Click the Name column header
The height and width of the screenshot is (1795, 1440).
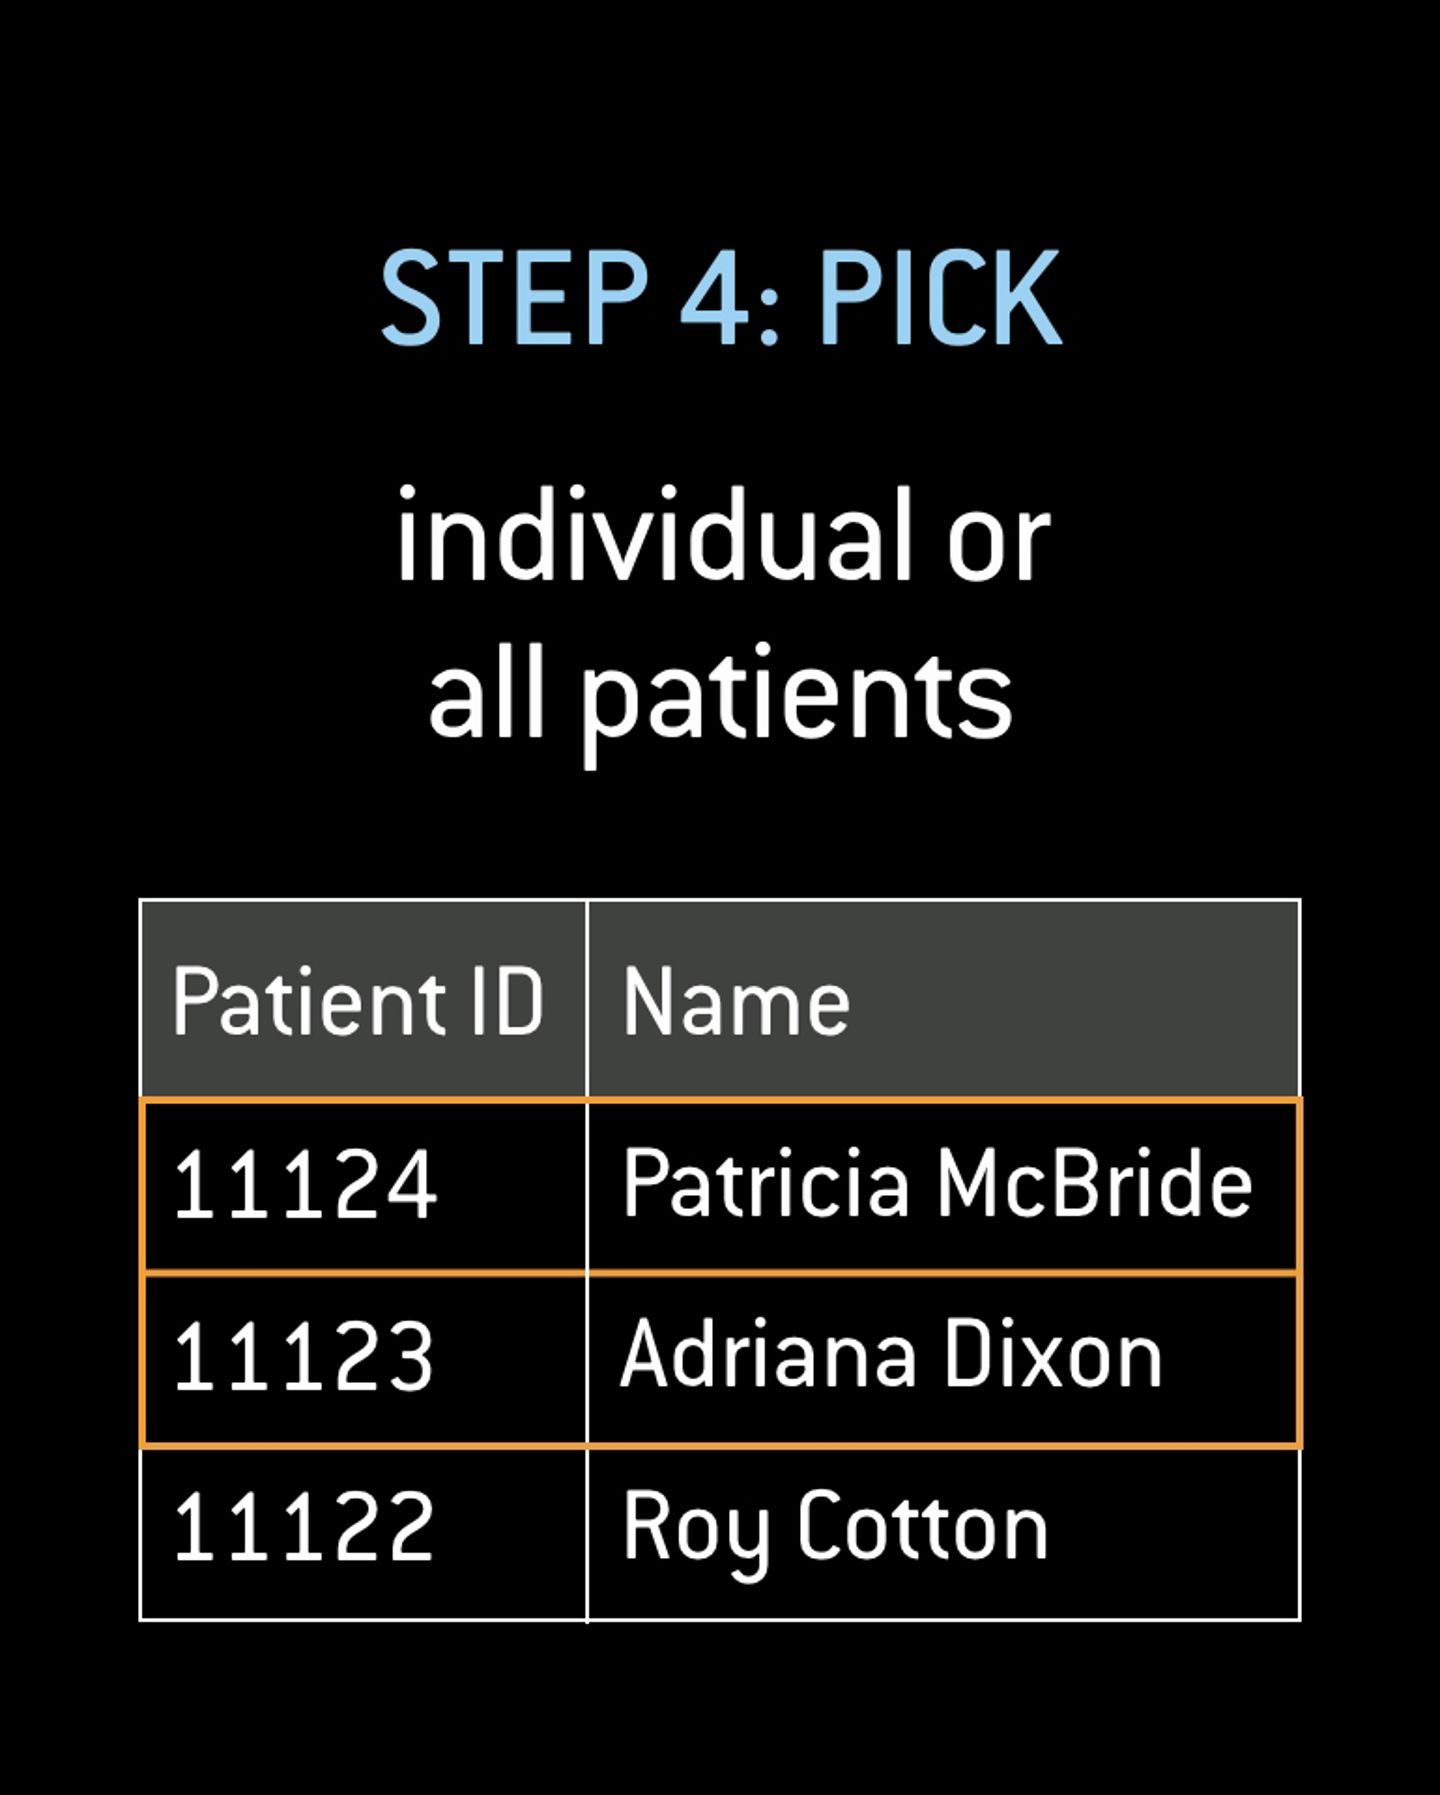click(x=736, y=1001)
